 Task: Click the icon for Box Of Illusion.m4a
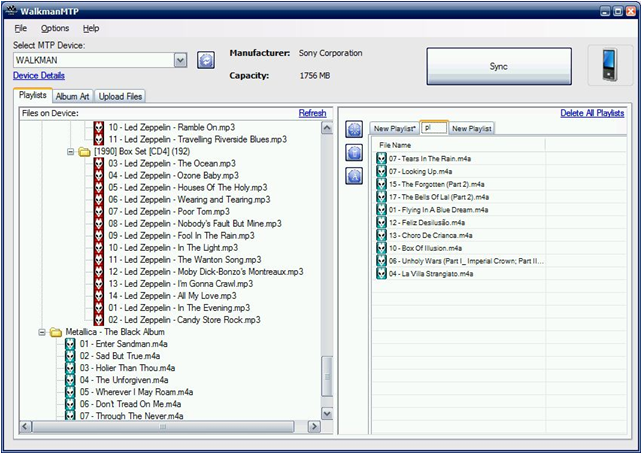381,248
